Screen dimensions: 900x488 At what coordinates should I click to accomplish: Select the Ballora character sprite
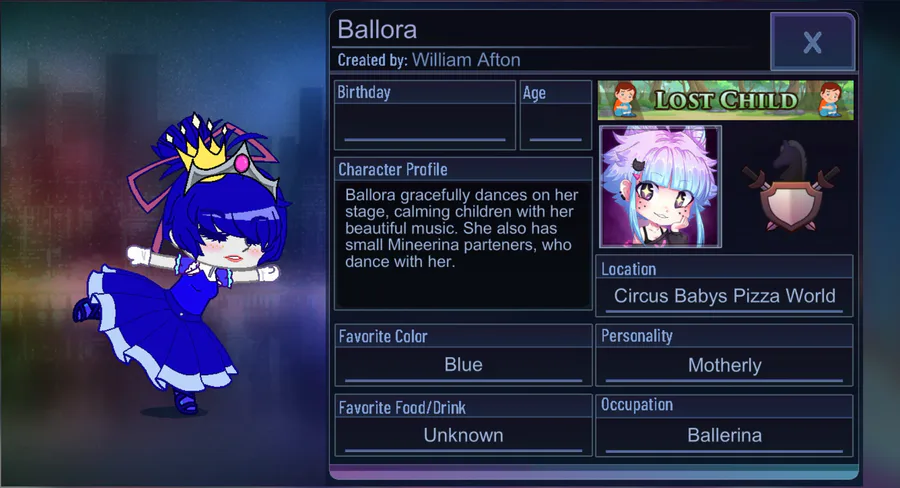184,263
